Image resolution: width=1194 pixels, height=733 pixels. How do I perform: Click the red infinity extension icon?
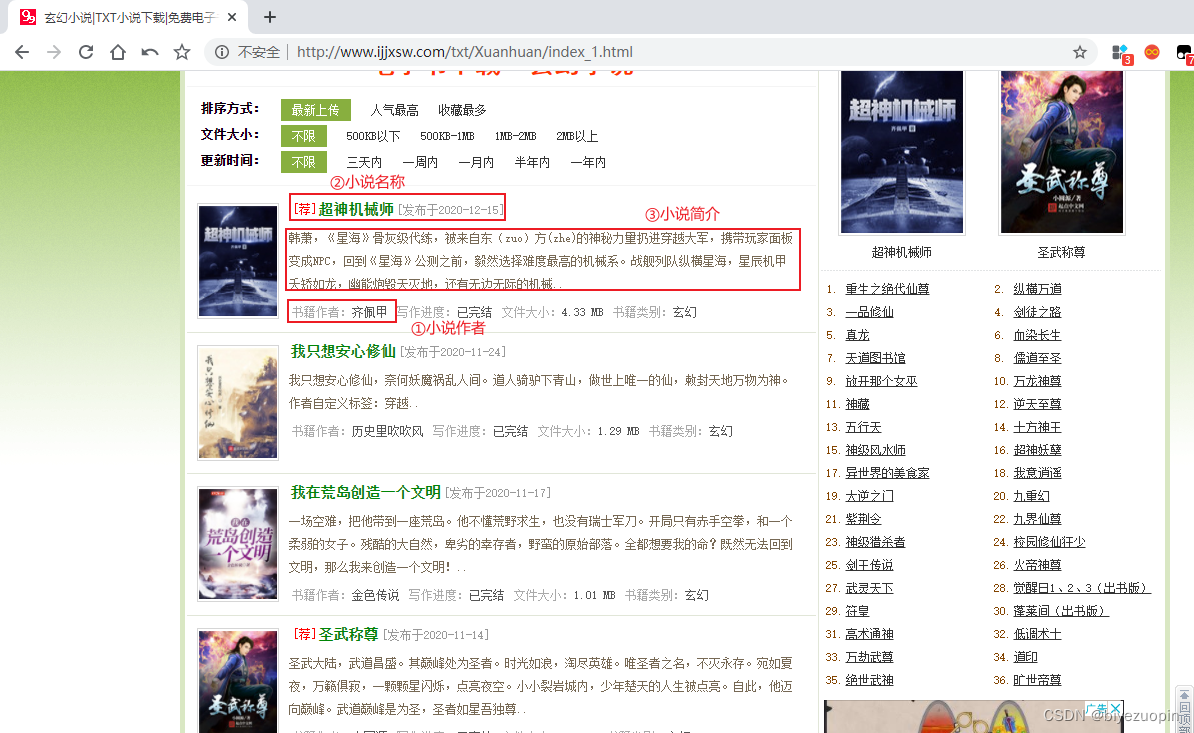tap(1151, 51)
